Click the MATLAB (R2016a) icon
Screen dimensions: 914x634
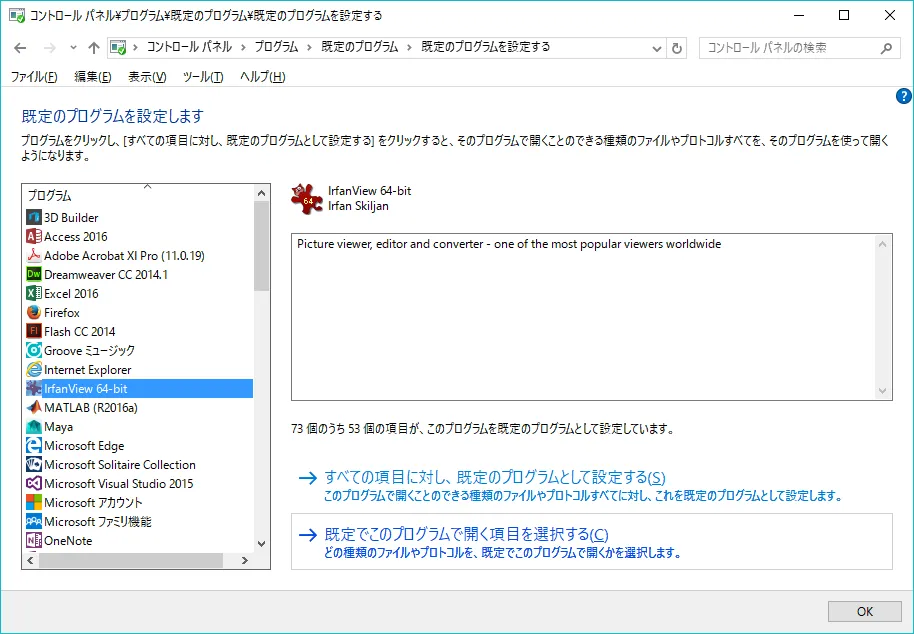pos(34,408)
